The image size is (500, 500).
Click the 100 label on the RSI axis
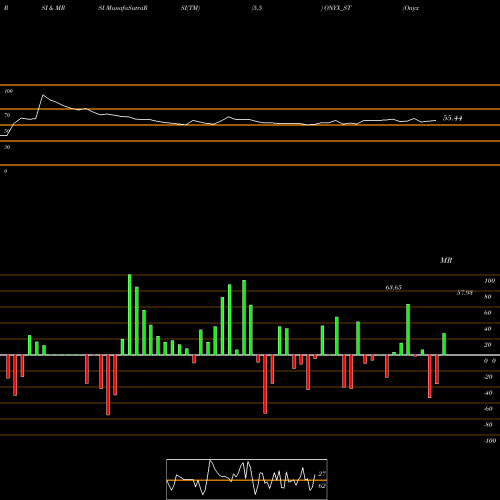(9, 91)
